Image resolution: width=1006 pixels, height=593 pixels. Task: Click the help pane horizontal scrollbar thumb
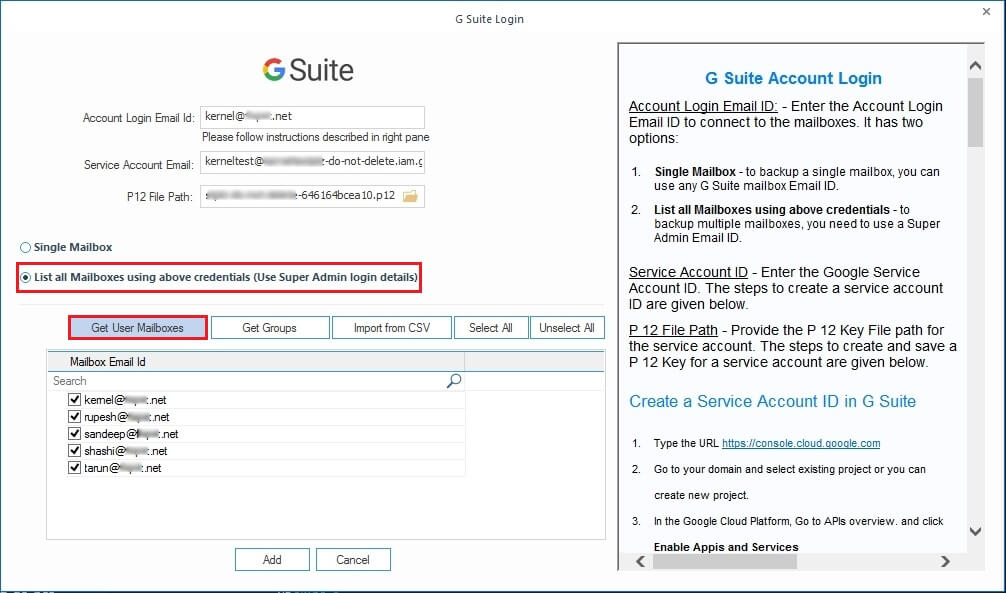pyautogui.click(x=725, y=562)
